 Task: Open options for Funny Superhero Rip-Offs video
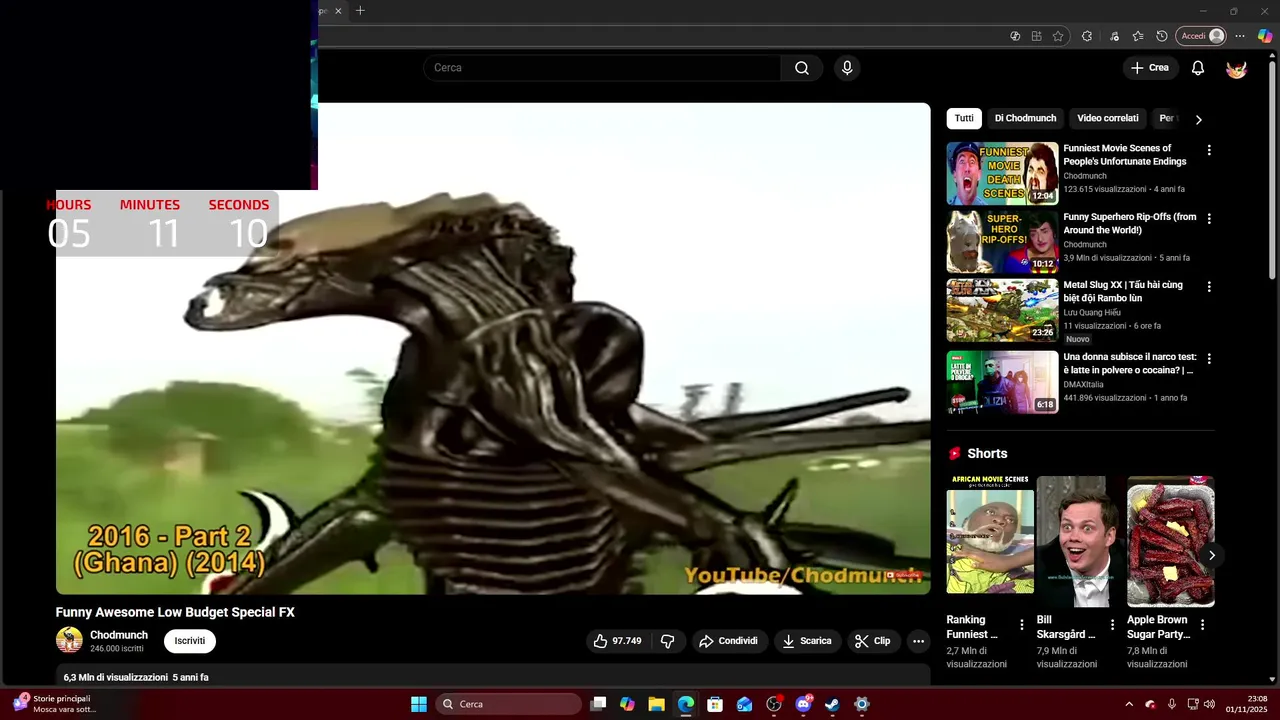pos(1209,218)
